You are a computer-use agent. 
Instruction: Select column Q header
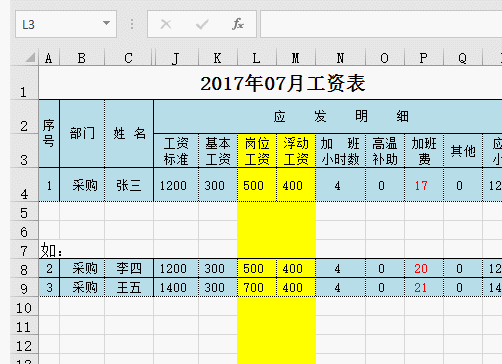click(463, 58)
